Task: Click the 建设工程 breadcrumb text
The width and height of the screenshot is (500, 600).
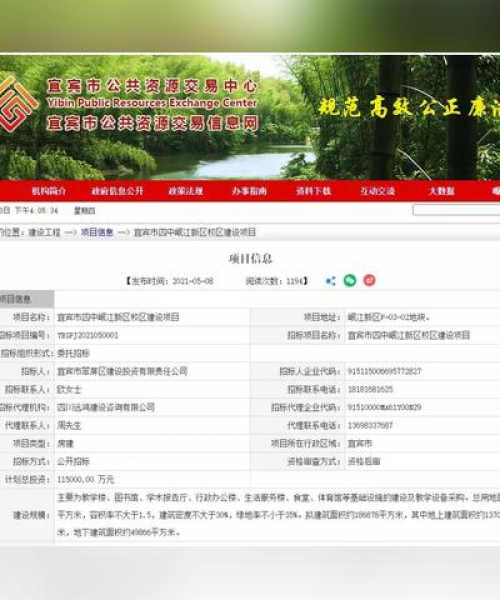Action: click(x=44, y=232)
